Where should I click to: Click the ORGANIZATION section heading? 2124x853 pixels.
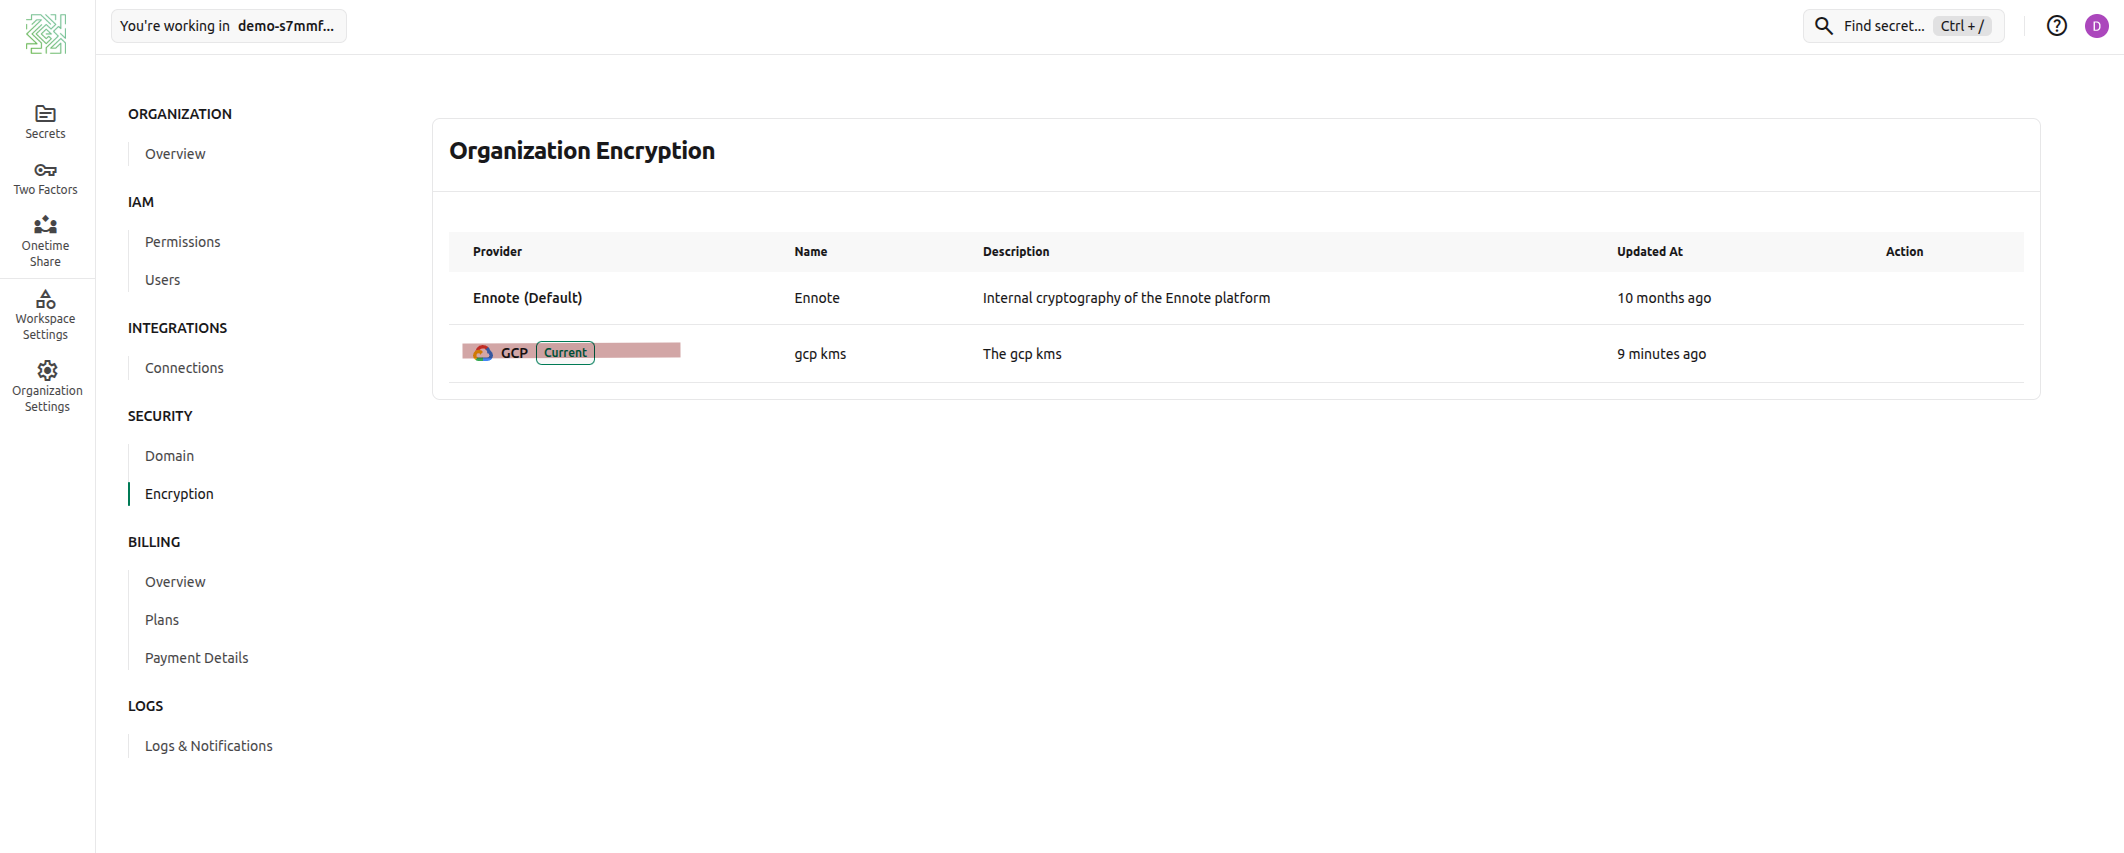coord(180,114)
